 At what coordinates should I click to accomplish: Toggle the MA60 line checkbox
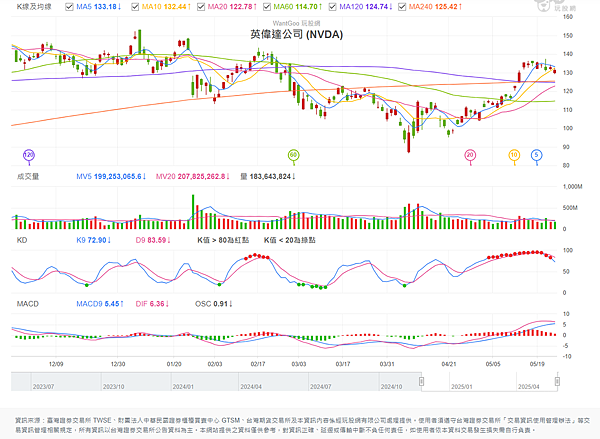click(x=267, y=7)
